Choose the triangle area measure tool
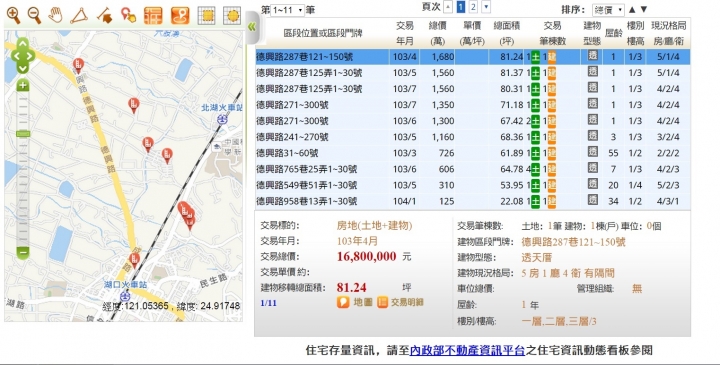 (x=79, y=16)
